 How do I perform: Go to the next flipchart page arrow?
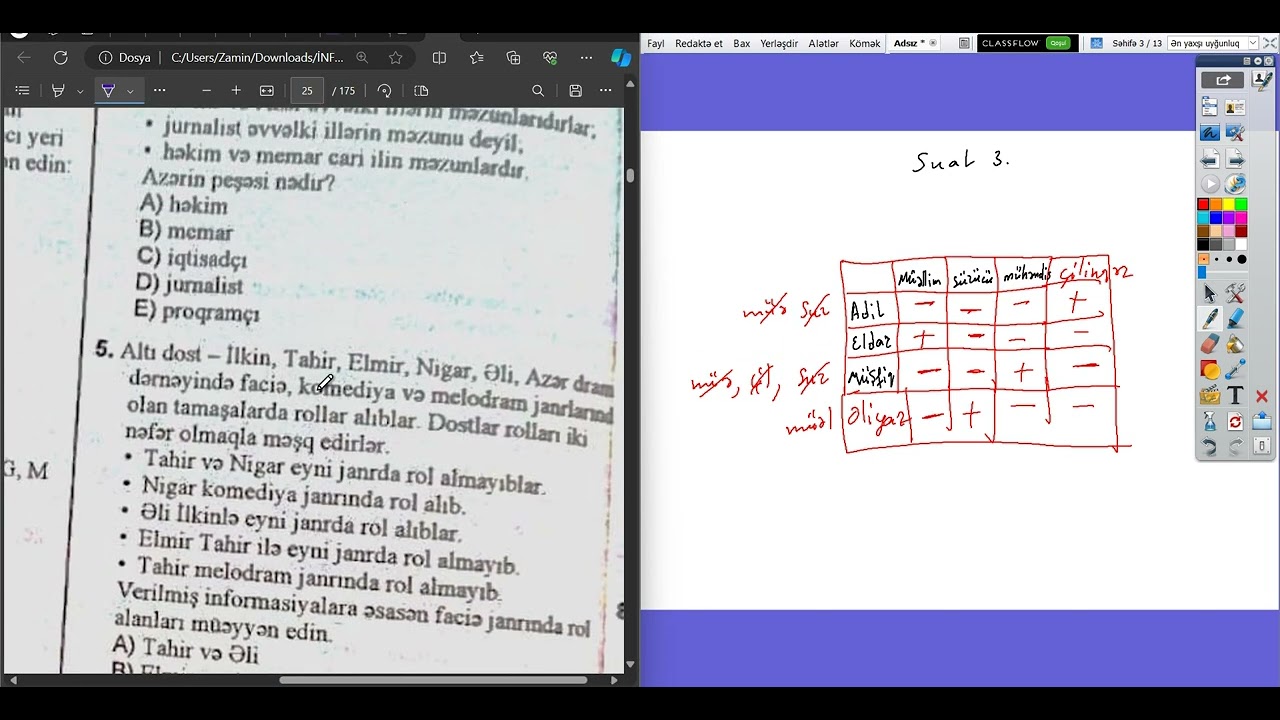click(1235, 158)
